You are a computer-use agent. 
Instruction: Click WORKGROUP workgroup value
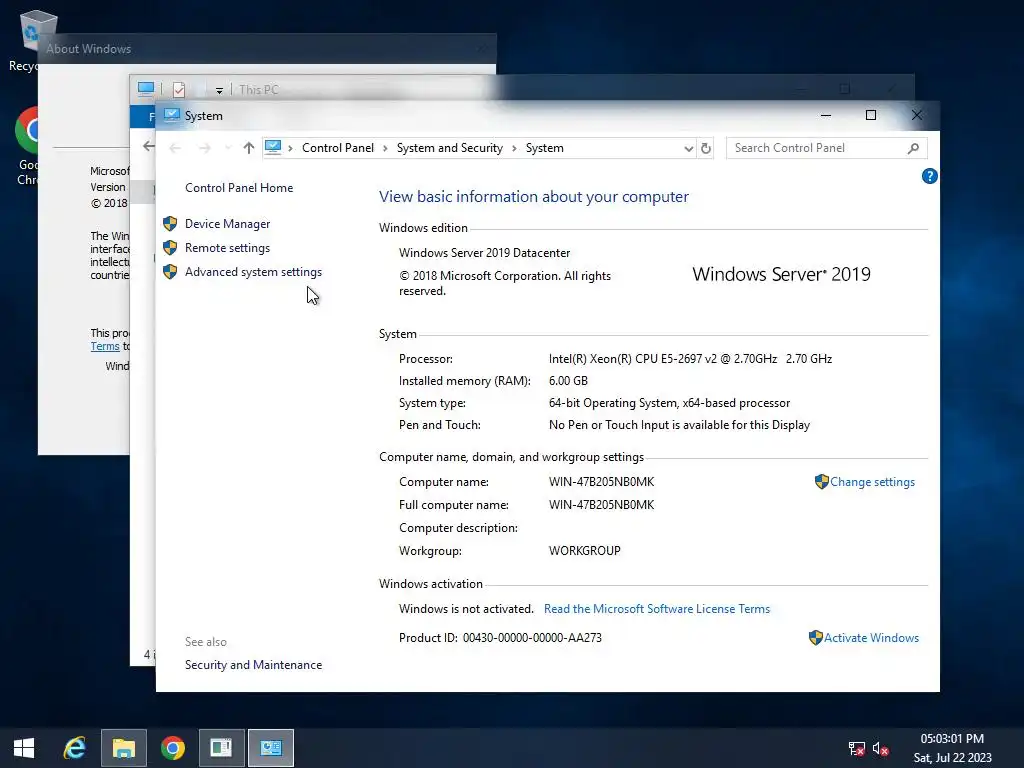coord(584,551)
